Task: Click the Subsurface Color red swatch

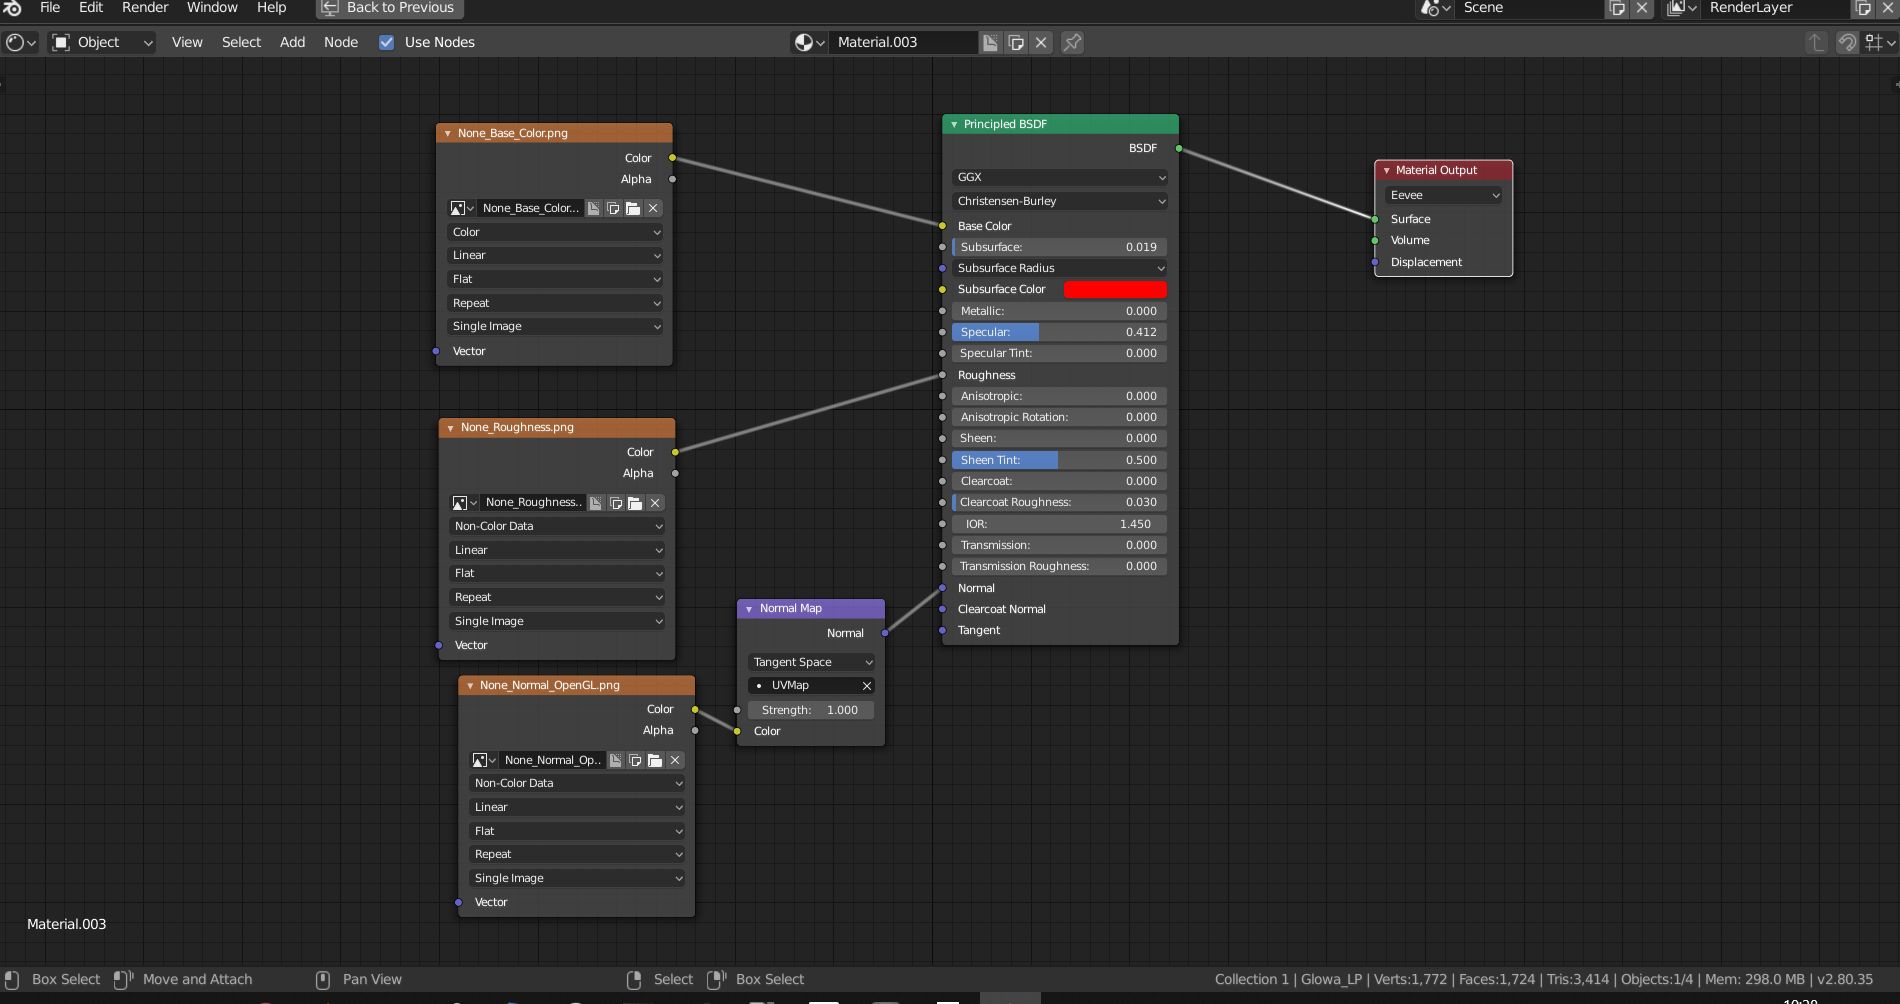Action: click(1115, 289)
